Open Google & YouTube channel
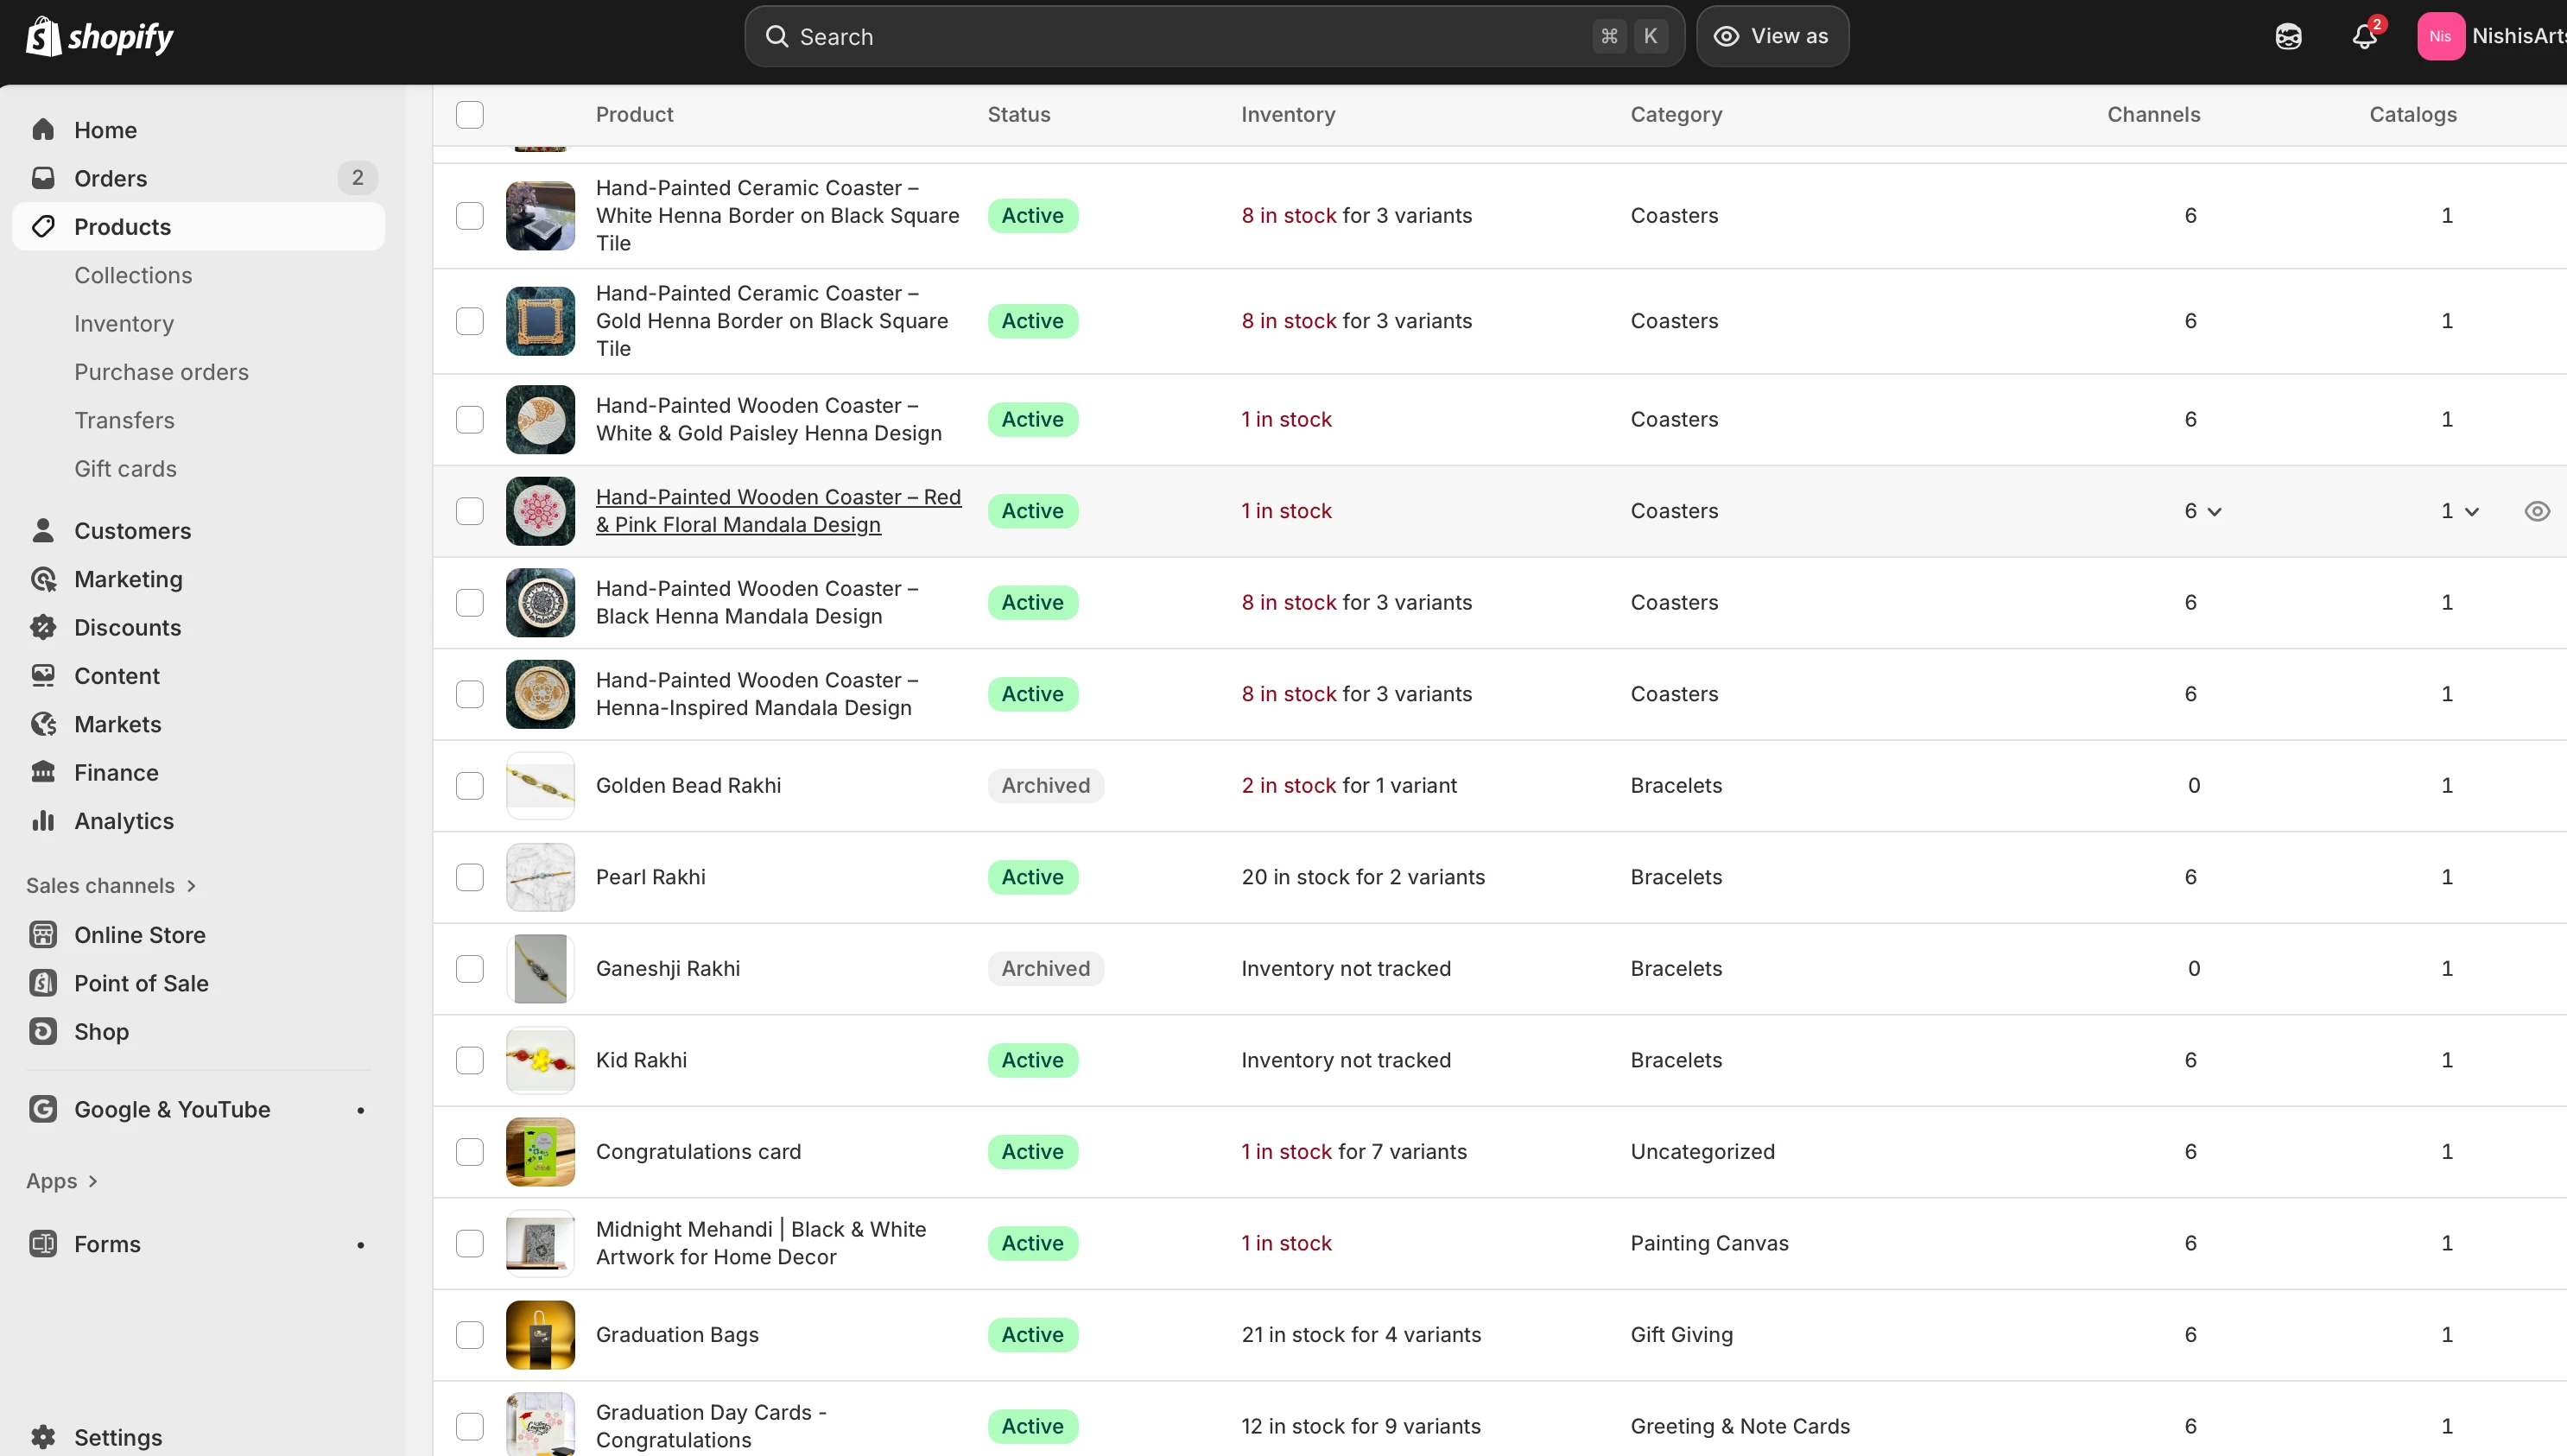This screenshot has width=2567, height=1456. pyautogui.click(x=172, y=1109)
